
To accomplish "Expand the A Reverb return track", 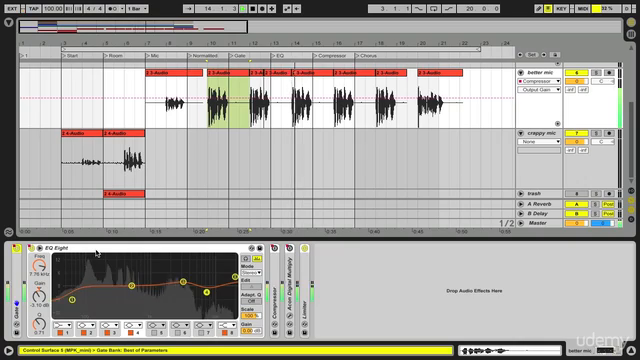I will (520, 204).
